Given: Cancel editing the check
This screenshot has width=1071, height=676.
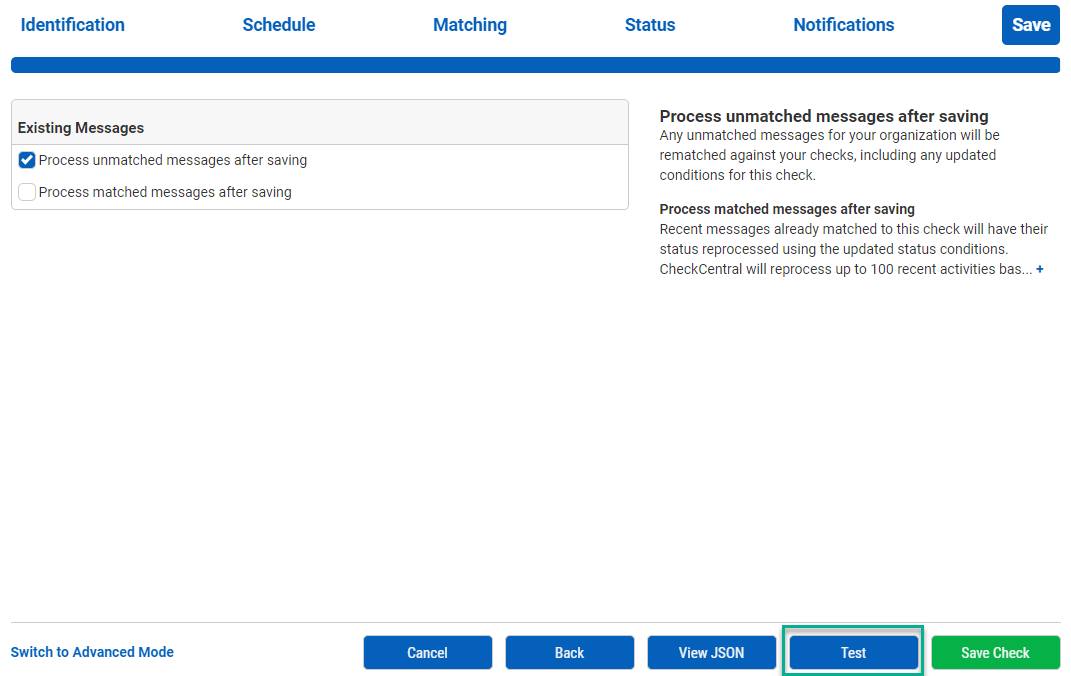Looking at the screenshot, I should point(427,652).
